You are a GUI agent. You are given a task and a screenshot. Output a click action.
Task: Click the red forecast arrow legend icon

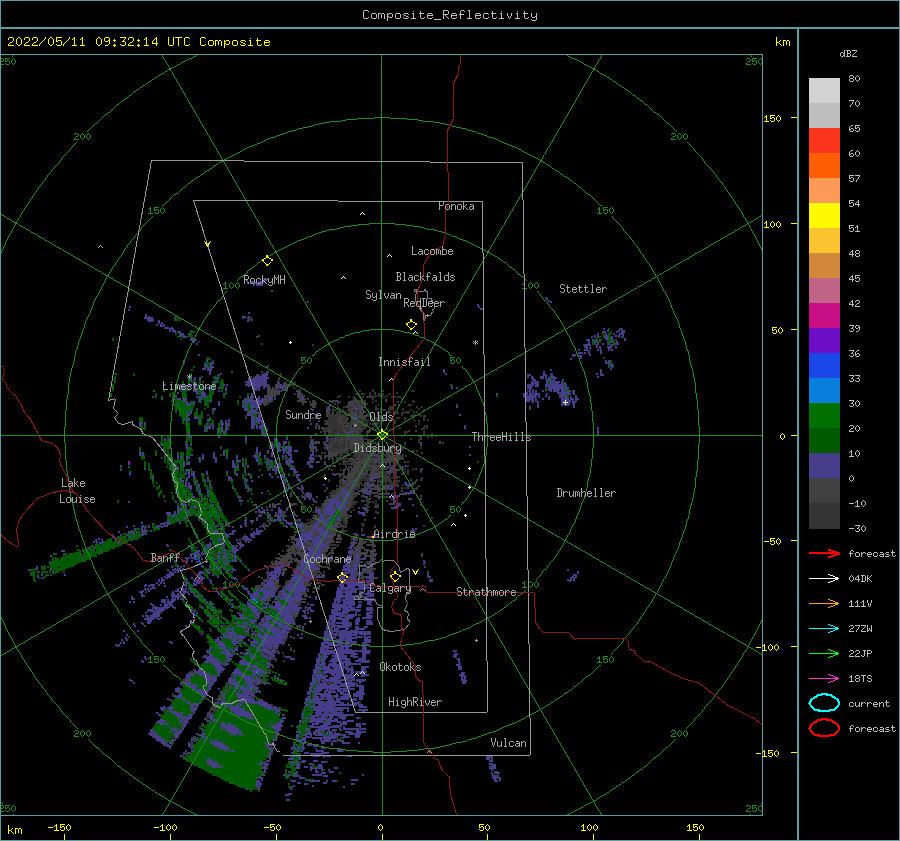(x=824, y=553)
